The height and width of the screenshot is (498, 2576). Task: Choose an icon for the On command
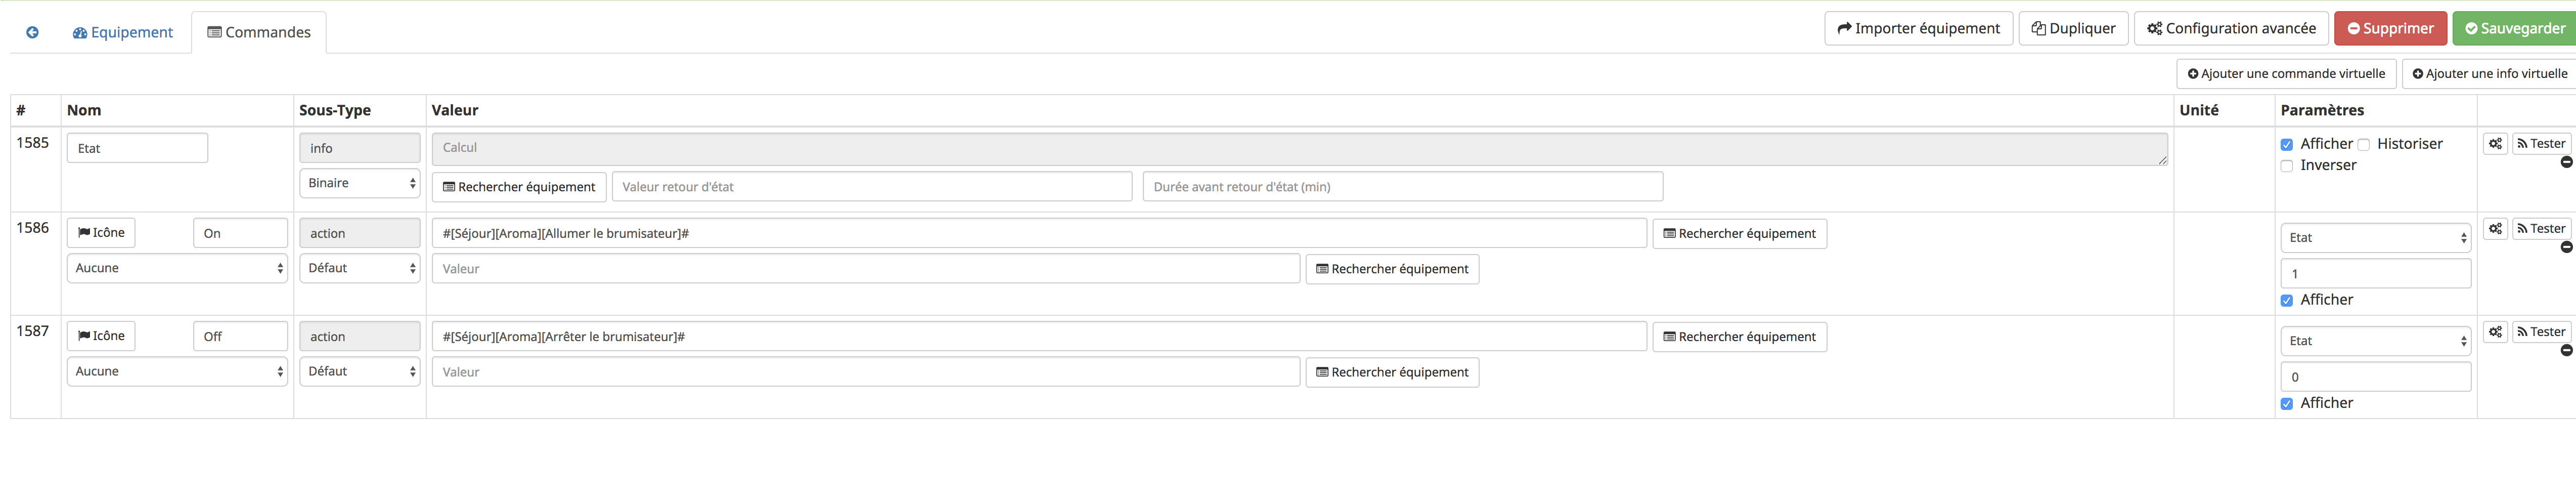pyautogui.click(x=101, y=232)
